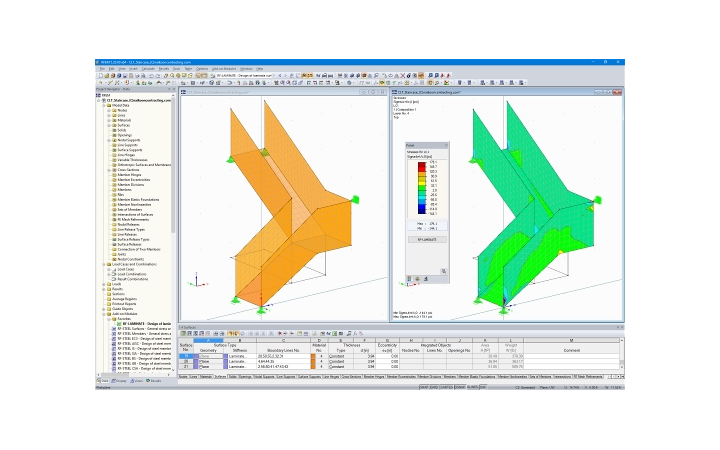This screenshot has height=450, width=720.
Task: Select Result Combinations tree item
Action: (133, 279)
